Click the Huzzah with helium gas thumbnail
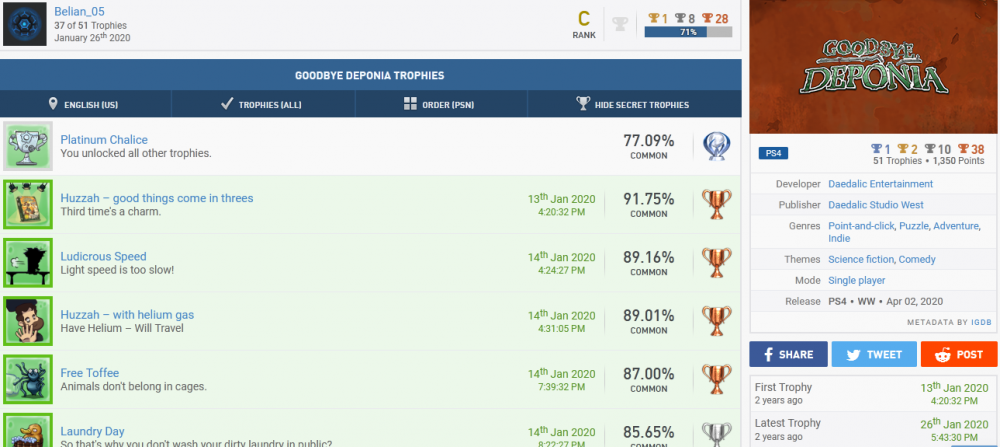 tap(27, 321)
